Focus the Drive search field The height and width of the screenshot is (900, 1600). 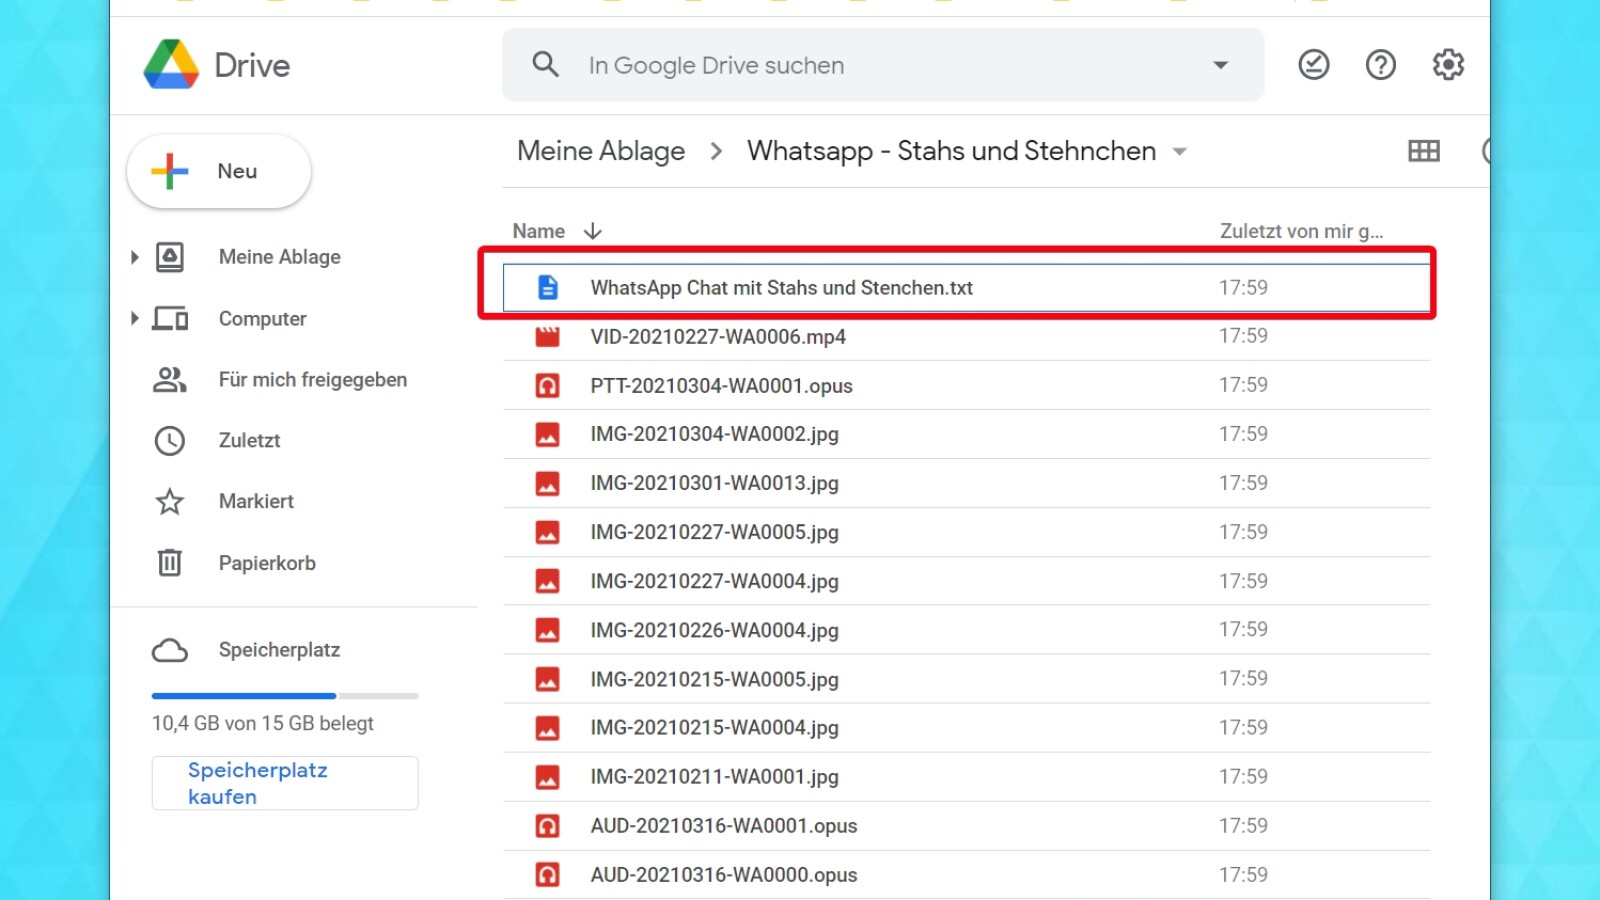click(883, 65)
